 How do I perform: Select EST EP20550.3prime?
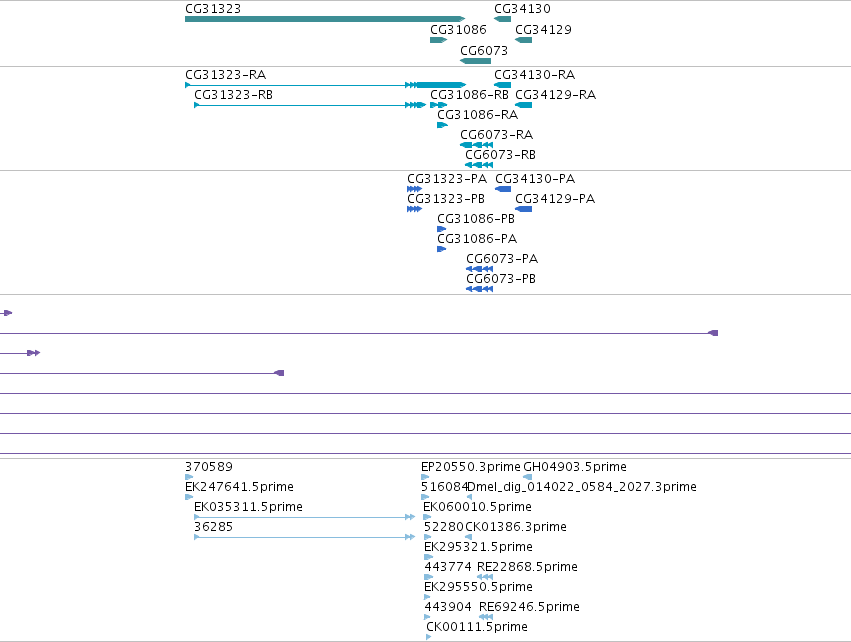tap(471, 467)
